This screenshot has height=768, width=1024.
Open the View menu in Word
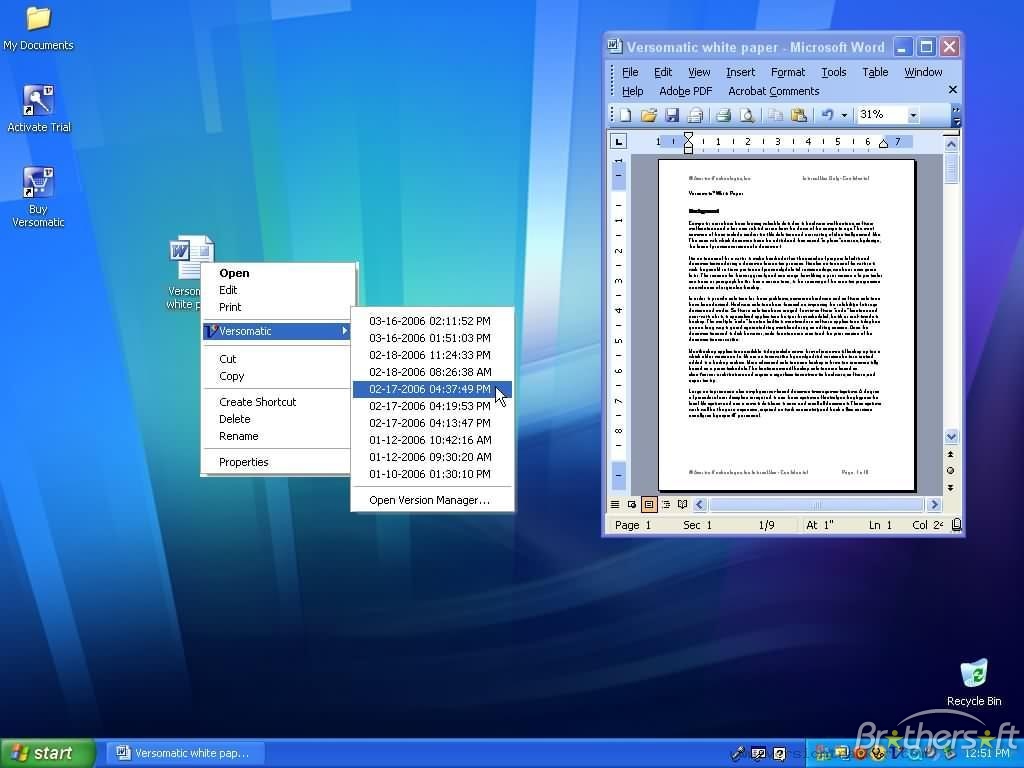(699, 72)
